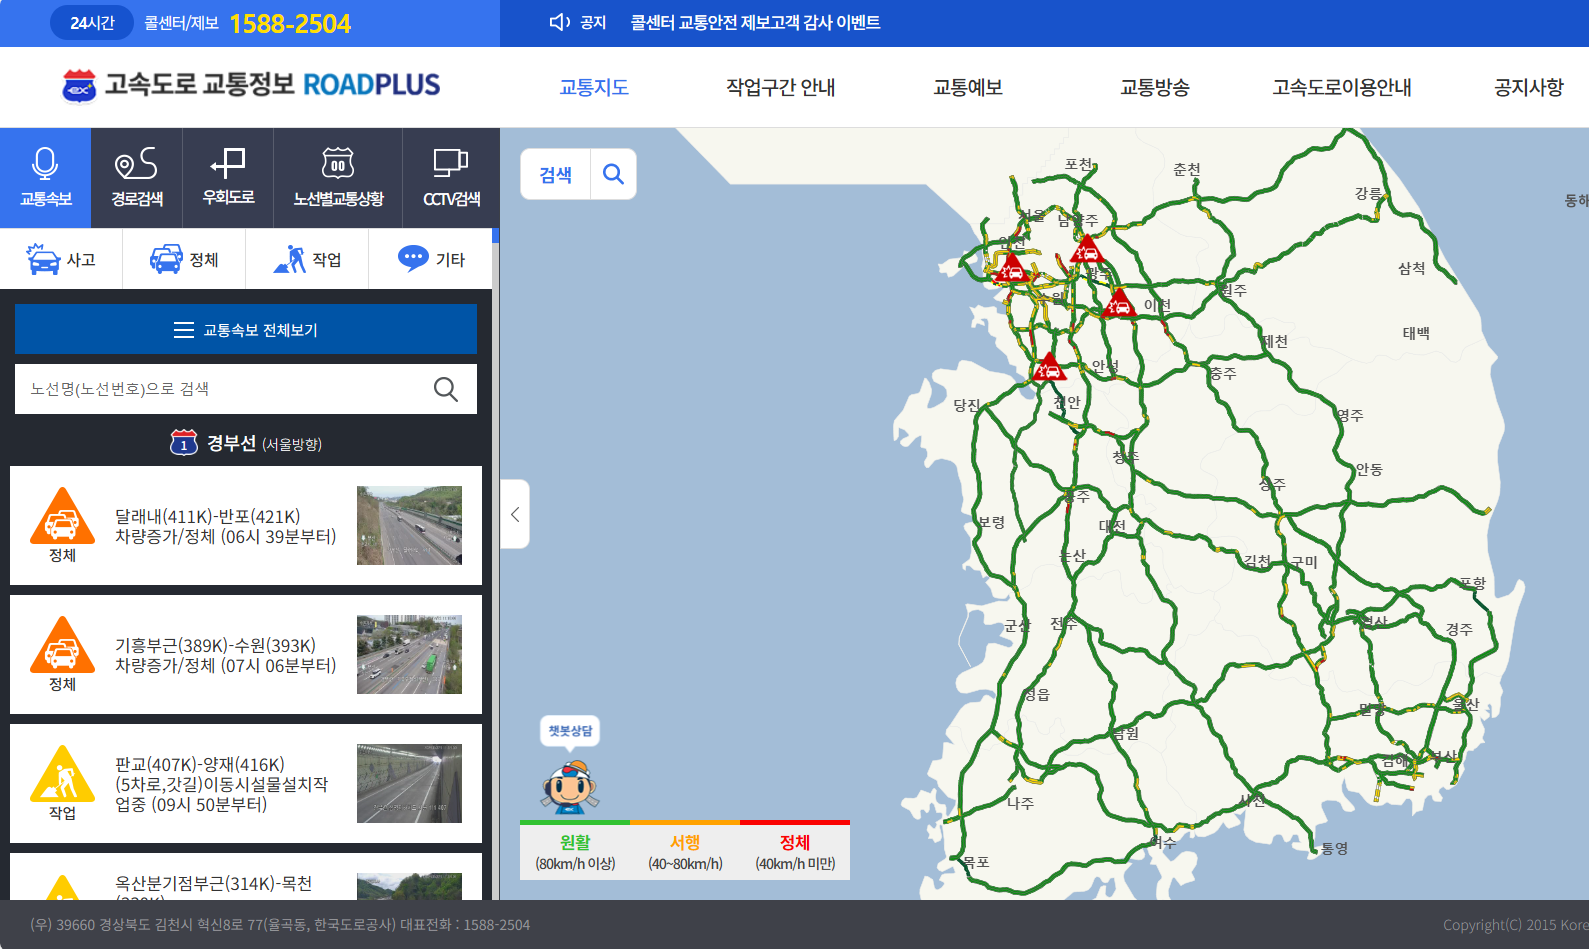Viewport: 1589px width, 949px height.
Task: Click congestion icon of 기흥부근-수원 item
Action: [x=62, y=645]
